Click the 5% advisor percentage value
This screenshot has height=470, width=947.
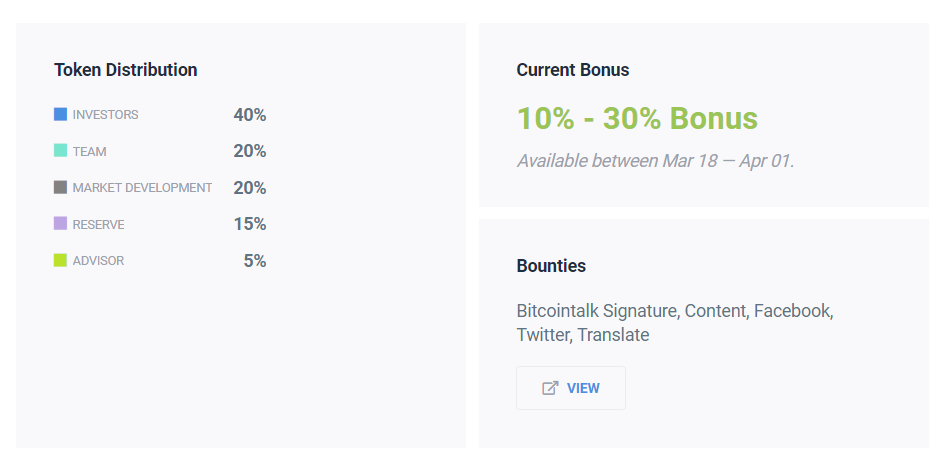[255, 261]
